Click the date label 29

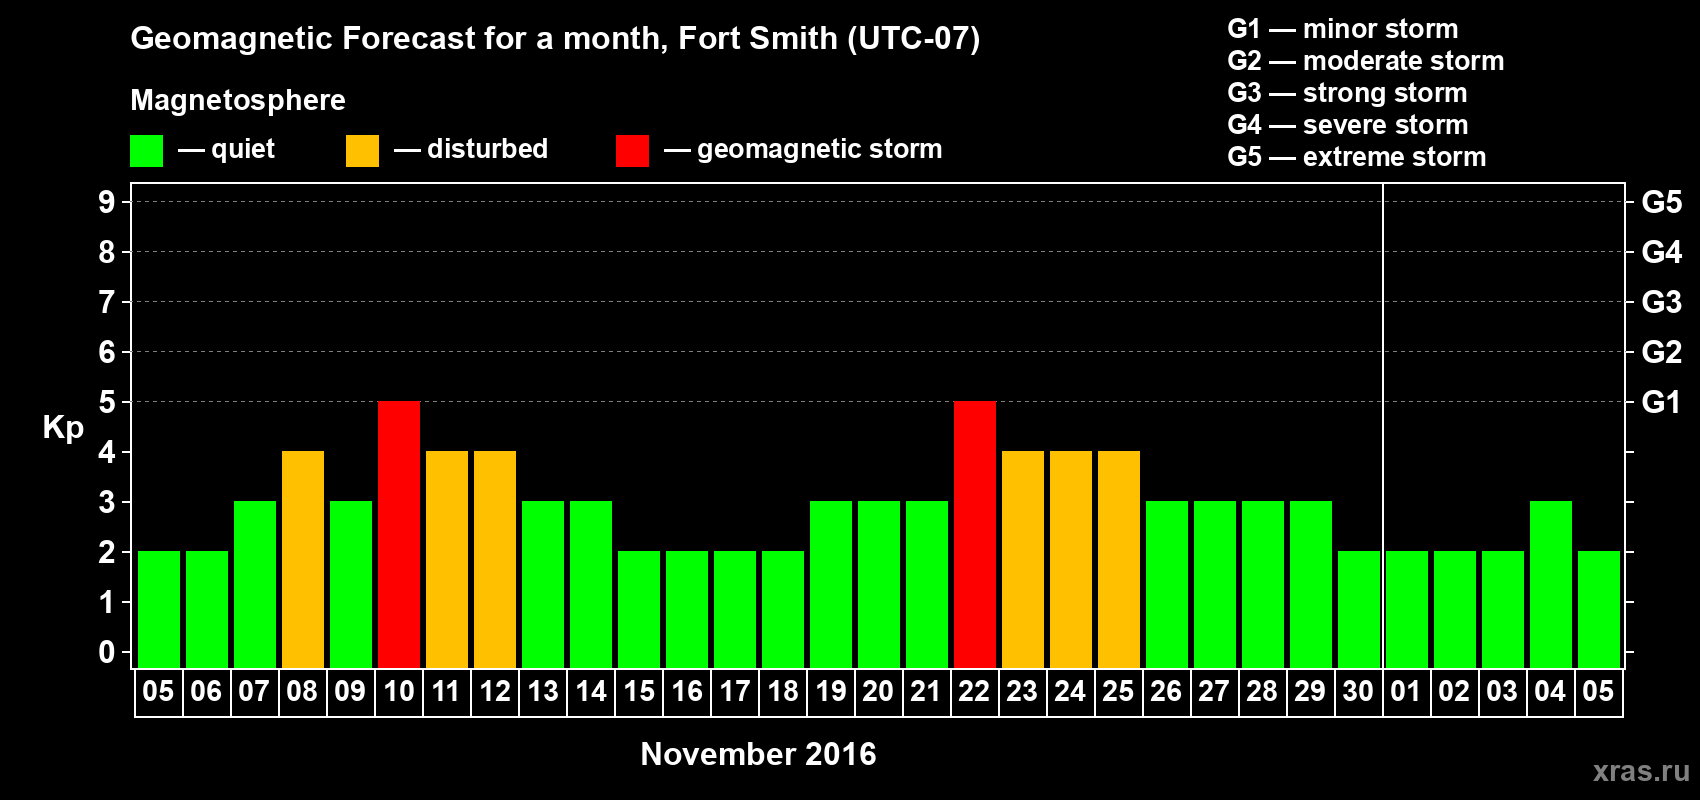click(1310, 691)
